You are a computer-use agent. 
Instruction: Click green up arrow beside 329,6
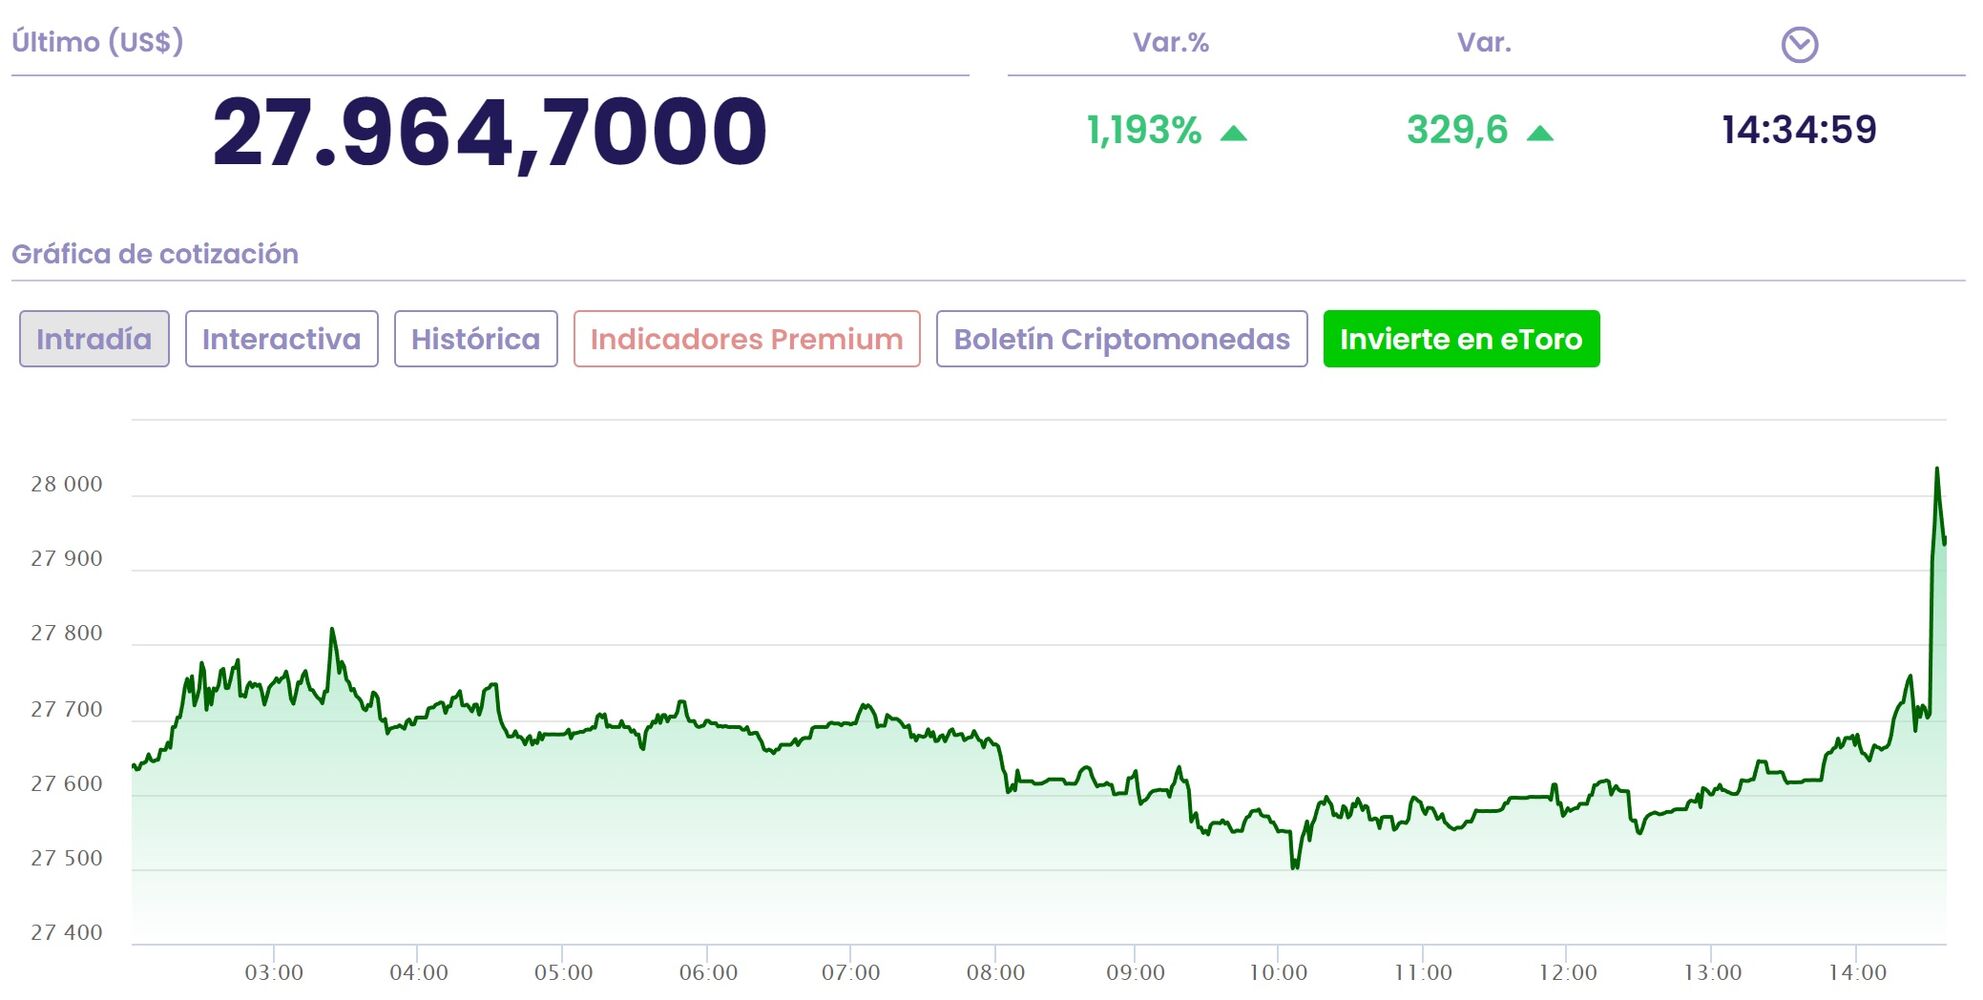[x=1540, y=133]
